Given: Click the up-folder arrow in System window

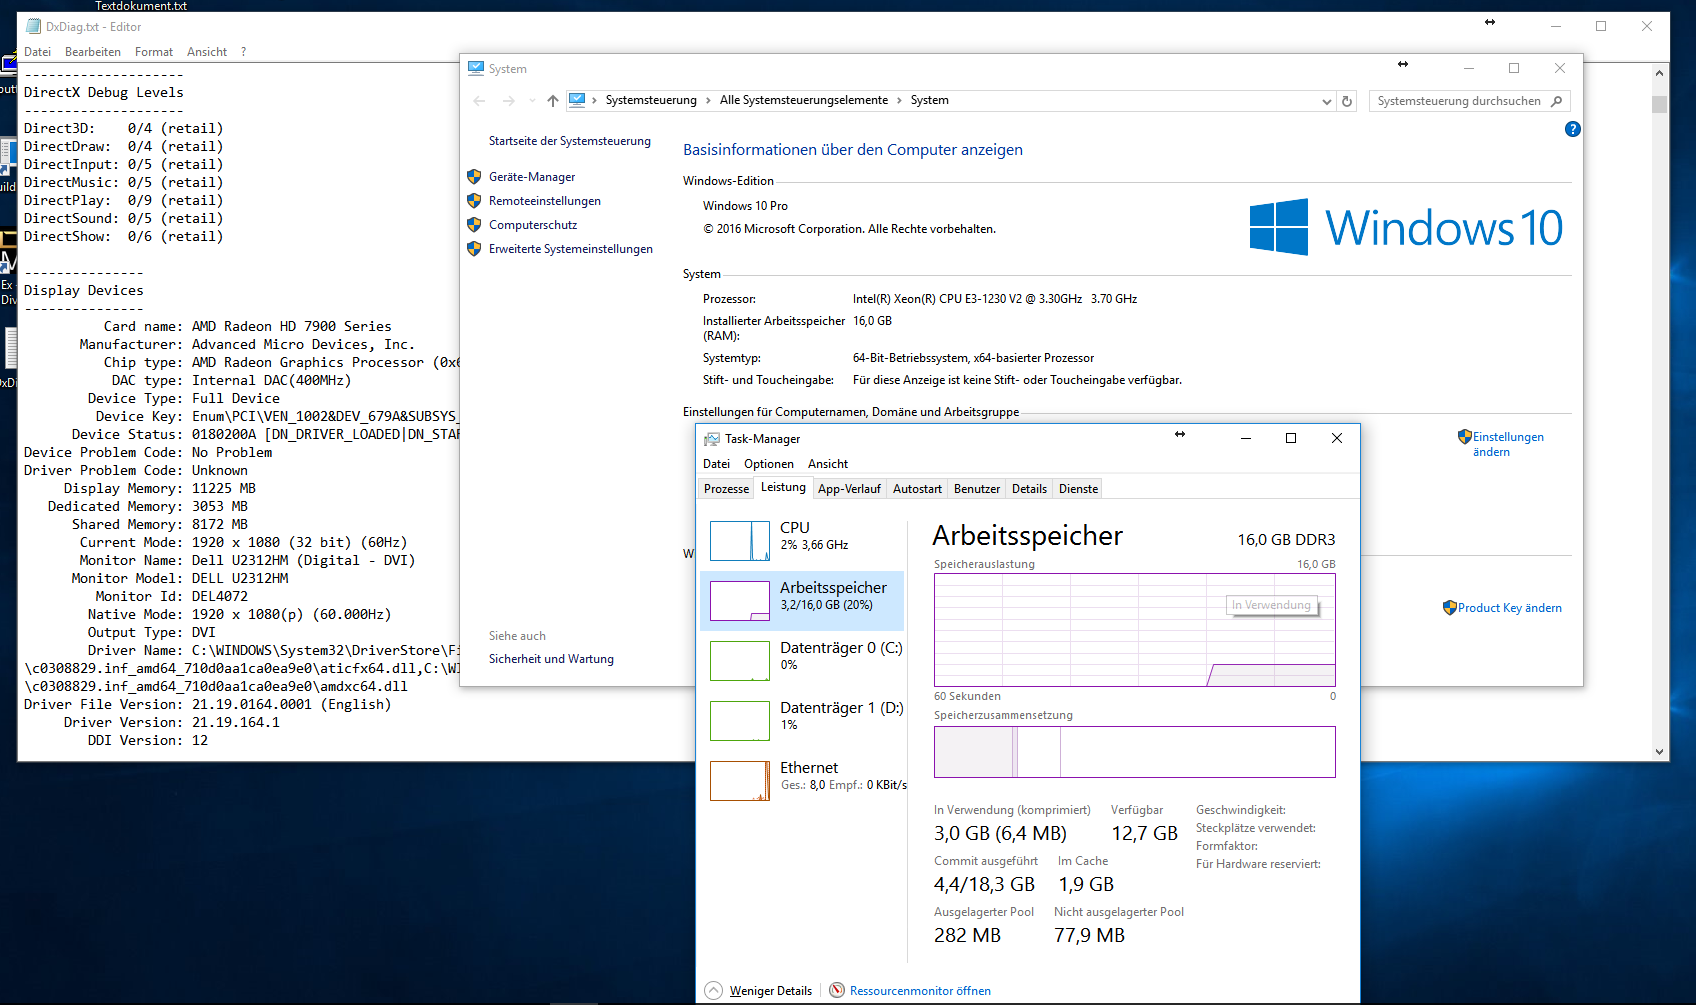Looking at the screenshot, I should click(553, 101).
